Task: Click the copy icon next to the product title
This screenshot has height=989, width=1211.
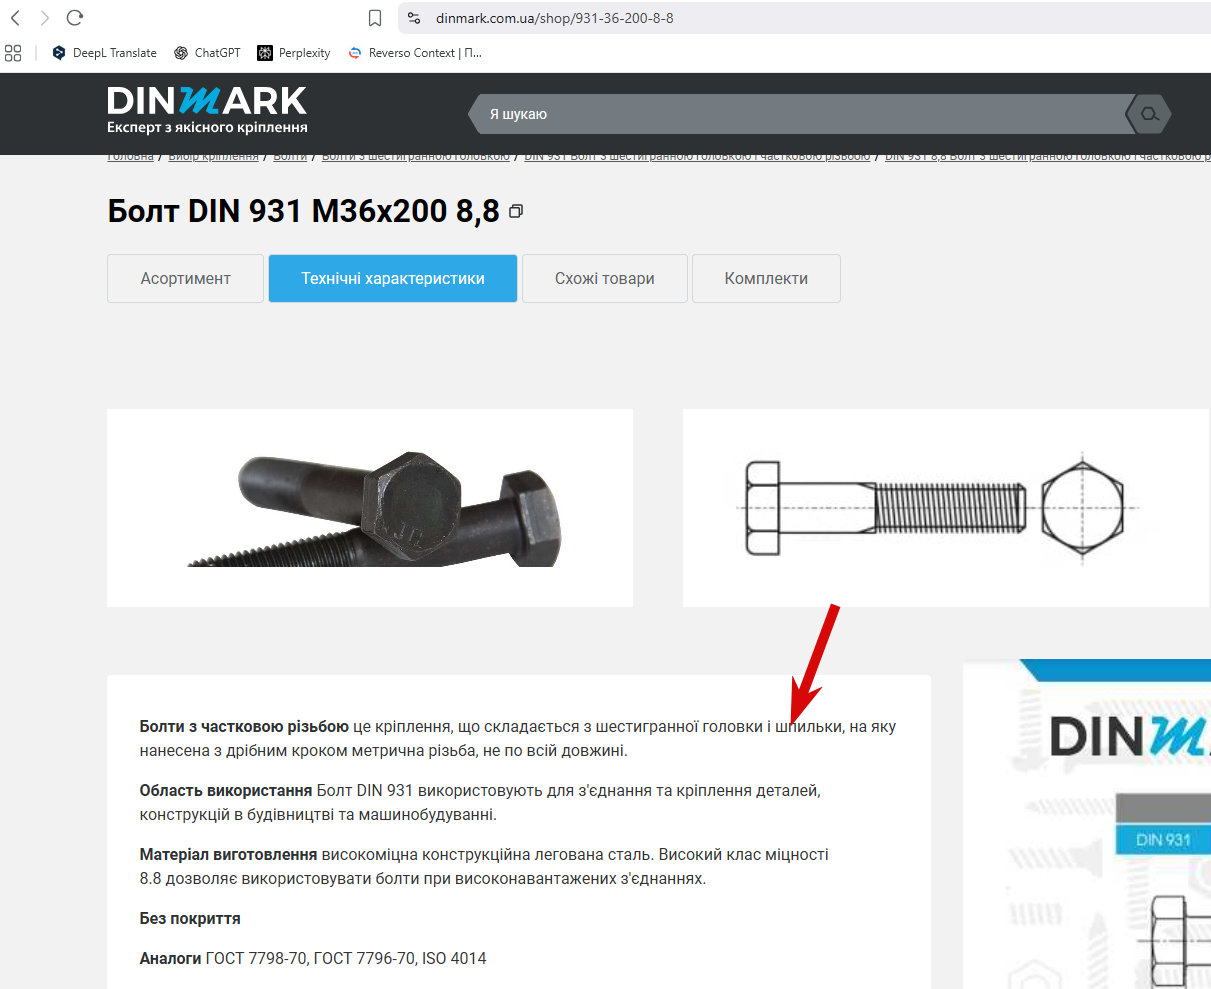Action: 516,212
